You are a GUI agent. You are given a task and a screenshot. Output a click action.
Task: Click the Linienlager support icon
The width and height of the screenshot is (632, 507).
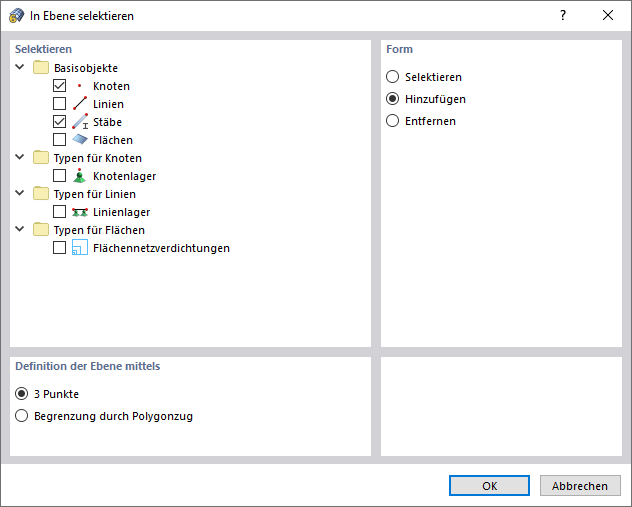point(80,212)
